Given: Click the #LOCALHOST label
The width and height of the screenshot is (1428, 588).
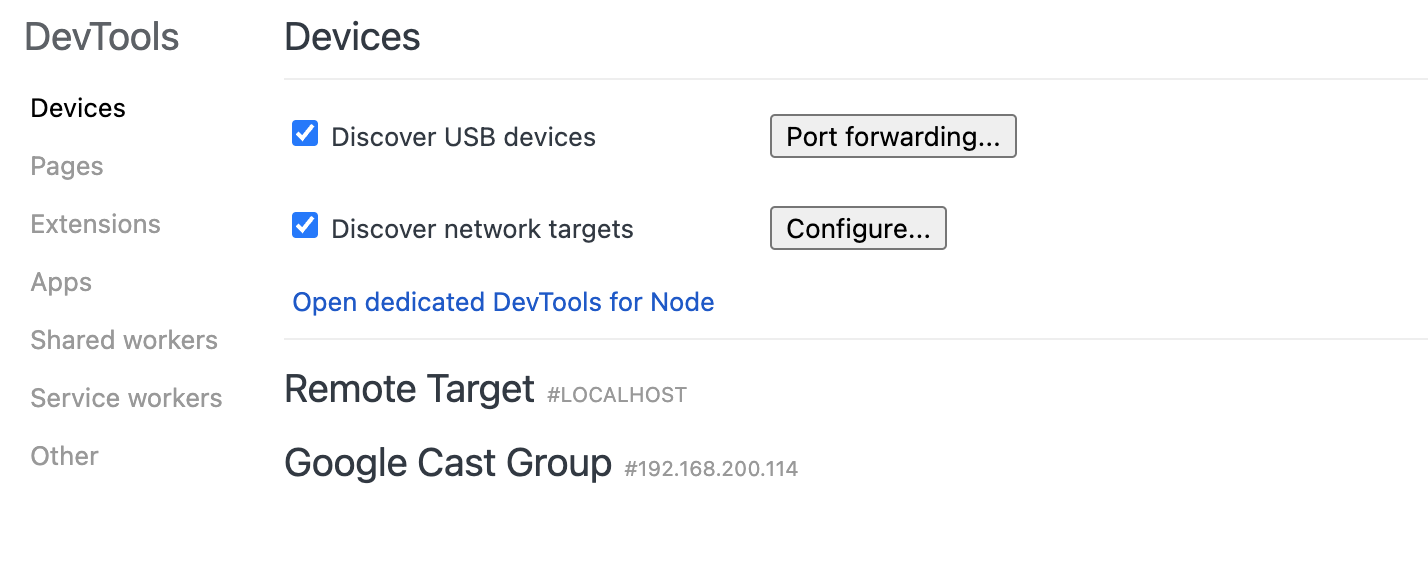Looking at the screenshot, I should [x=617, y=395].
